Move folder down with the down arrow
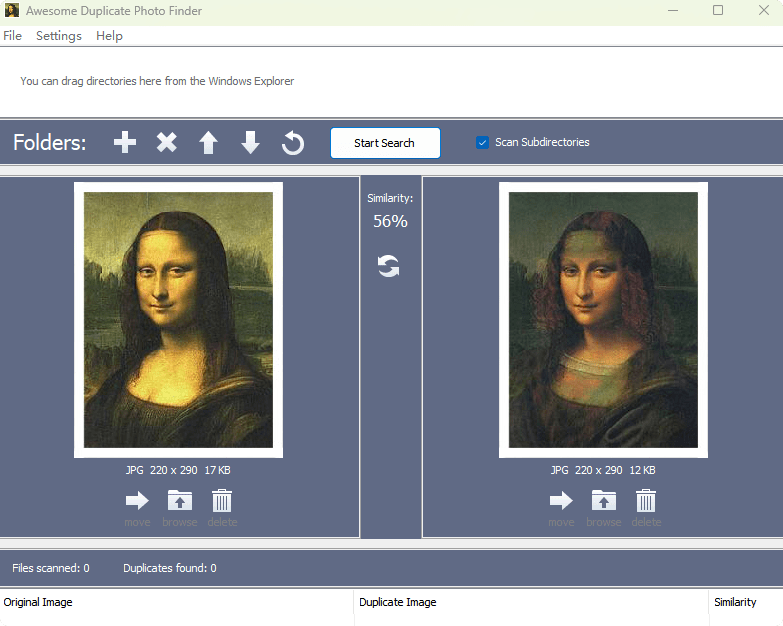This screenshot has height=626, width=783. 250,143
